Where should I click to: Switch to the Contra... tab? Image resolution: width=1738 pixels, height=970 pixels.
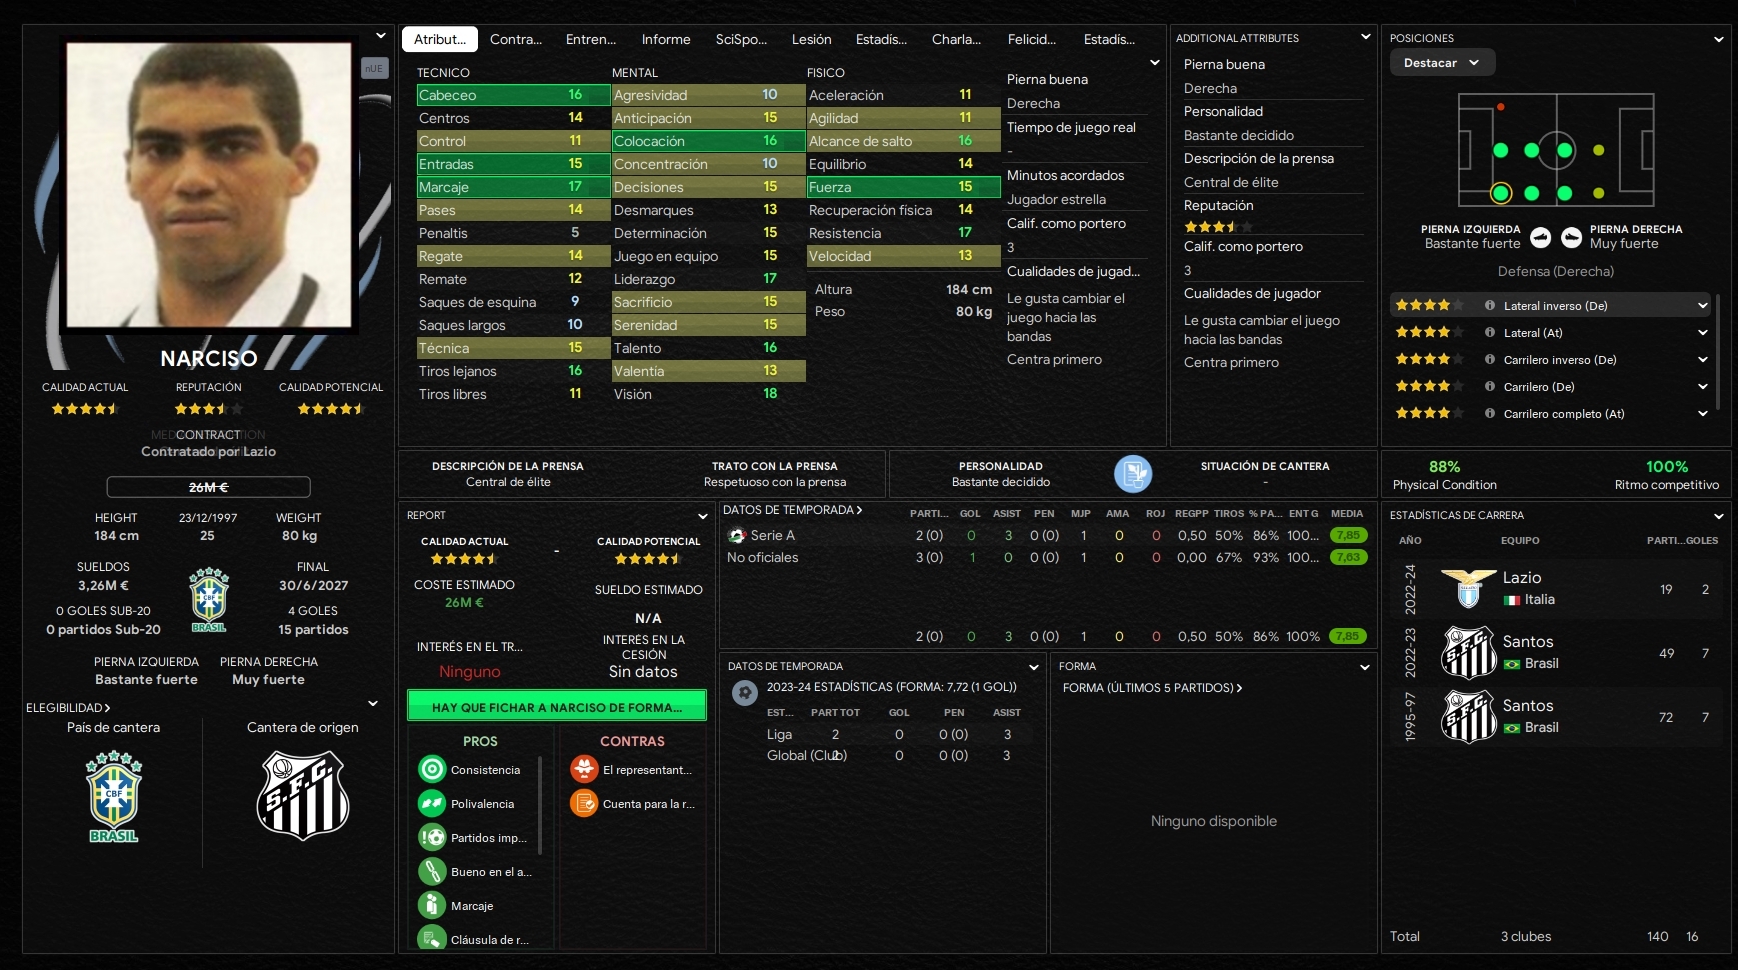pos(516,39)
